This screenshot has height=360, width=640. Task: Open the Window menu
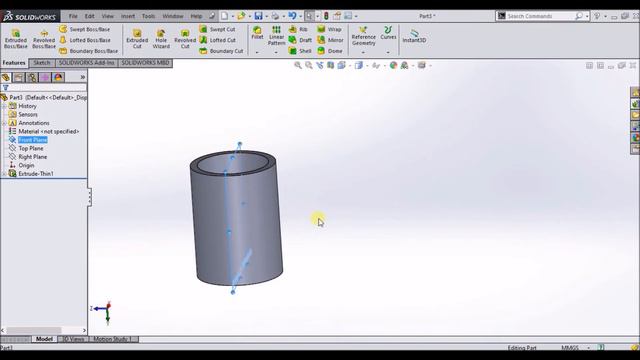pos(173,16)
